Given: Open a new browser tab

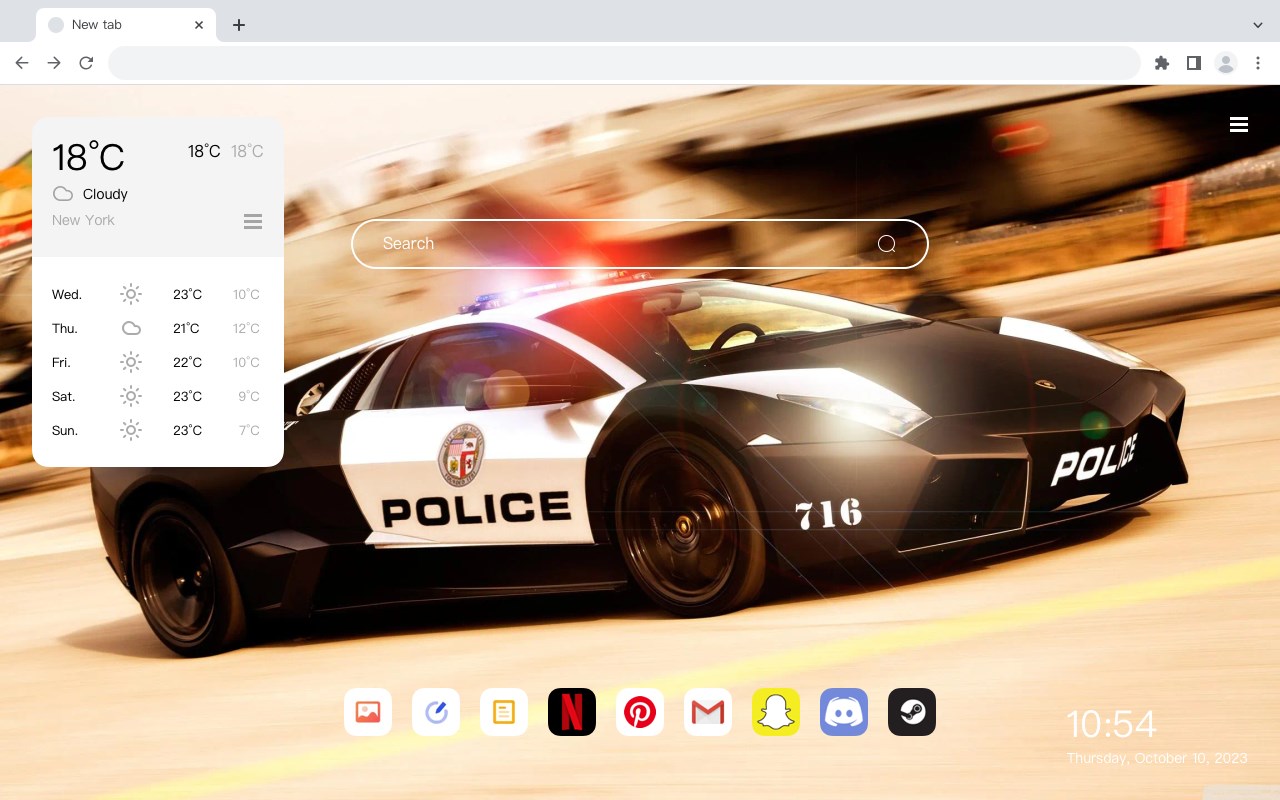Looking at the screenshot, I should 239,25.
